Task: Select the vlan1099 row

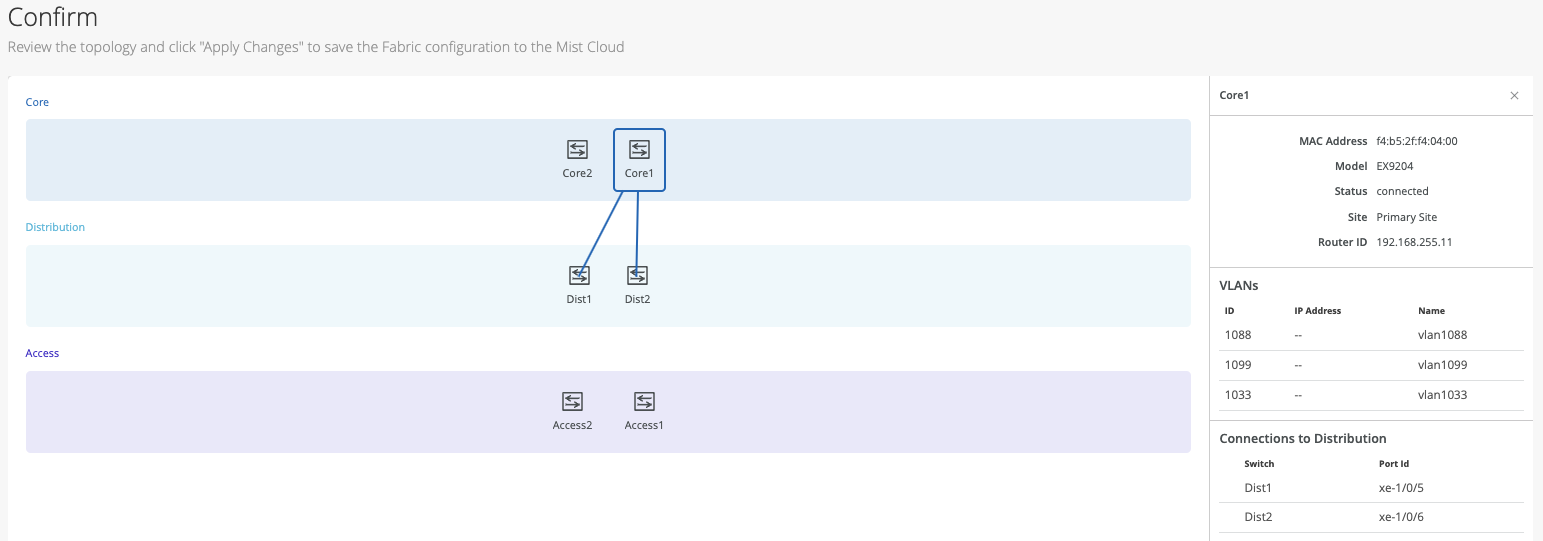Action: tap(1371, 365)
